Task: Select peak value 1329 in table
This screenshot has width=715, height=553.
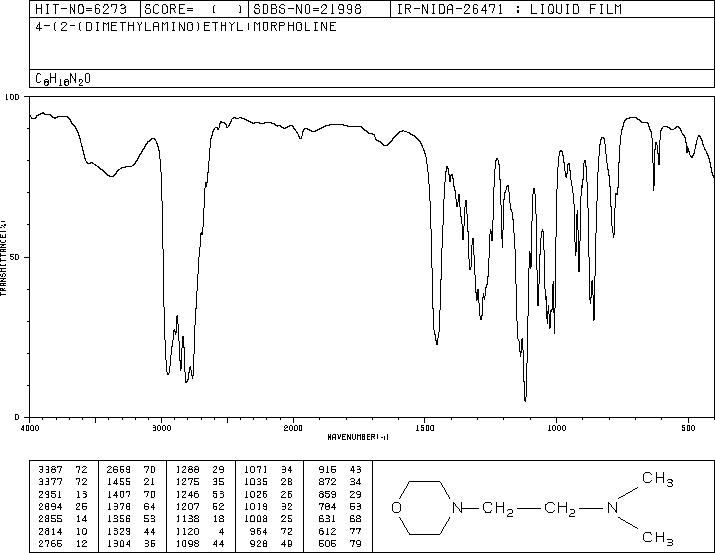Action: click(119, 532)
